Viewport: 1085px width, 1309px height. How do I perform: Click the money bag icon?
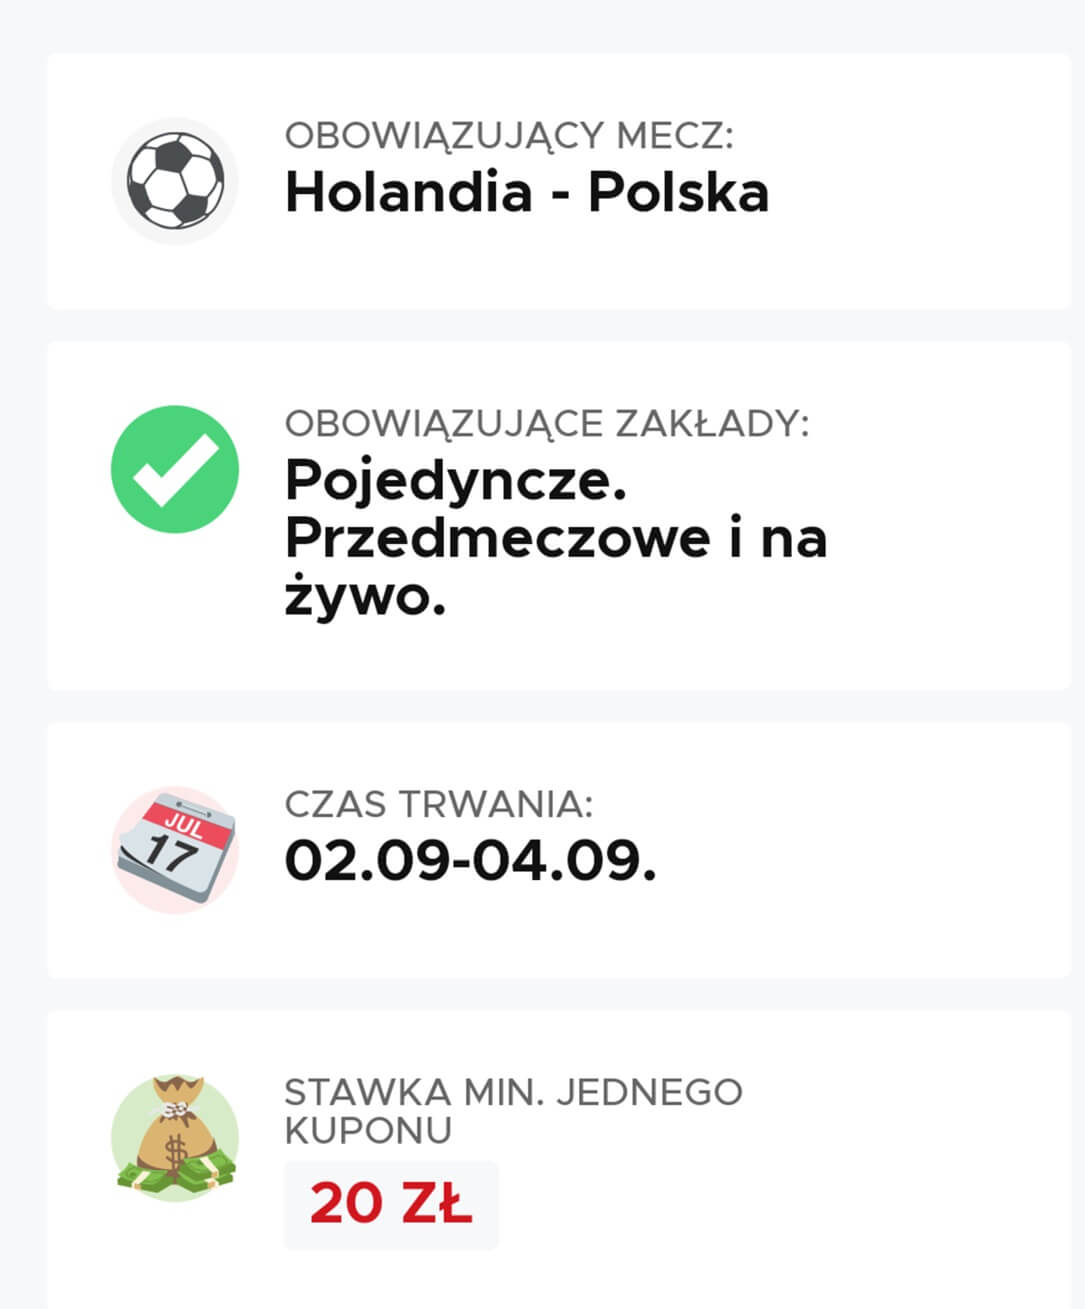pos(175,1139)
